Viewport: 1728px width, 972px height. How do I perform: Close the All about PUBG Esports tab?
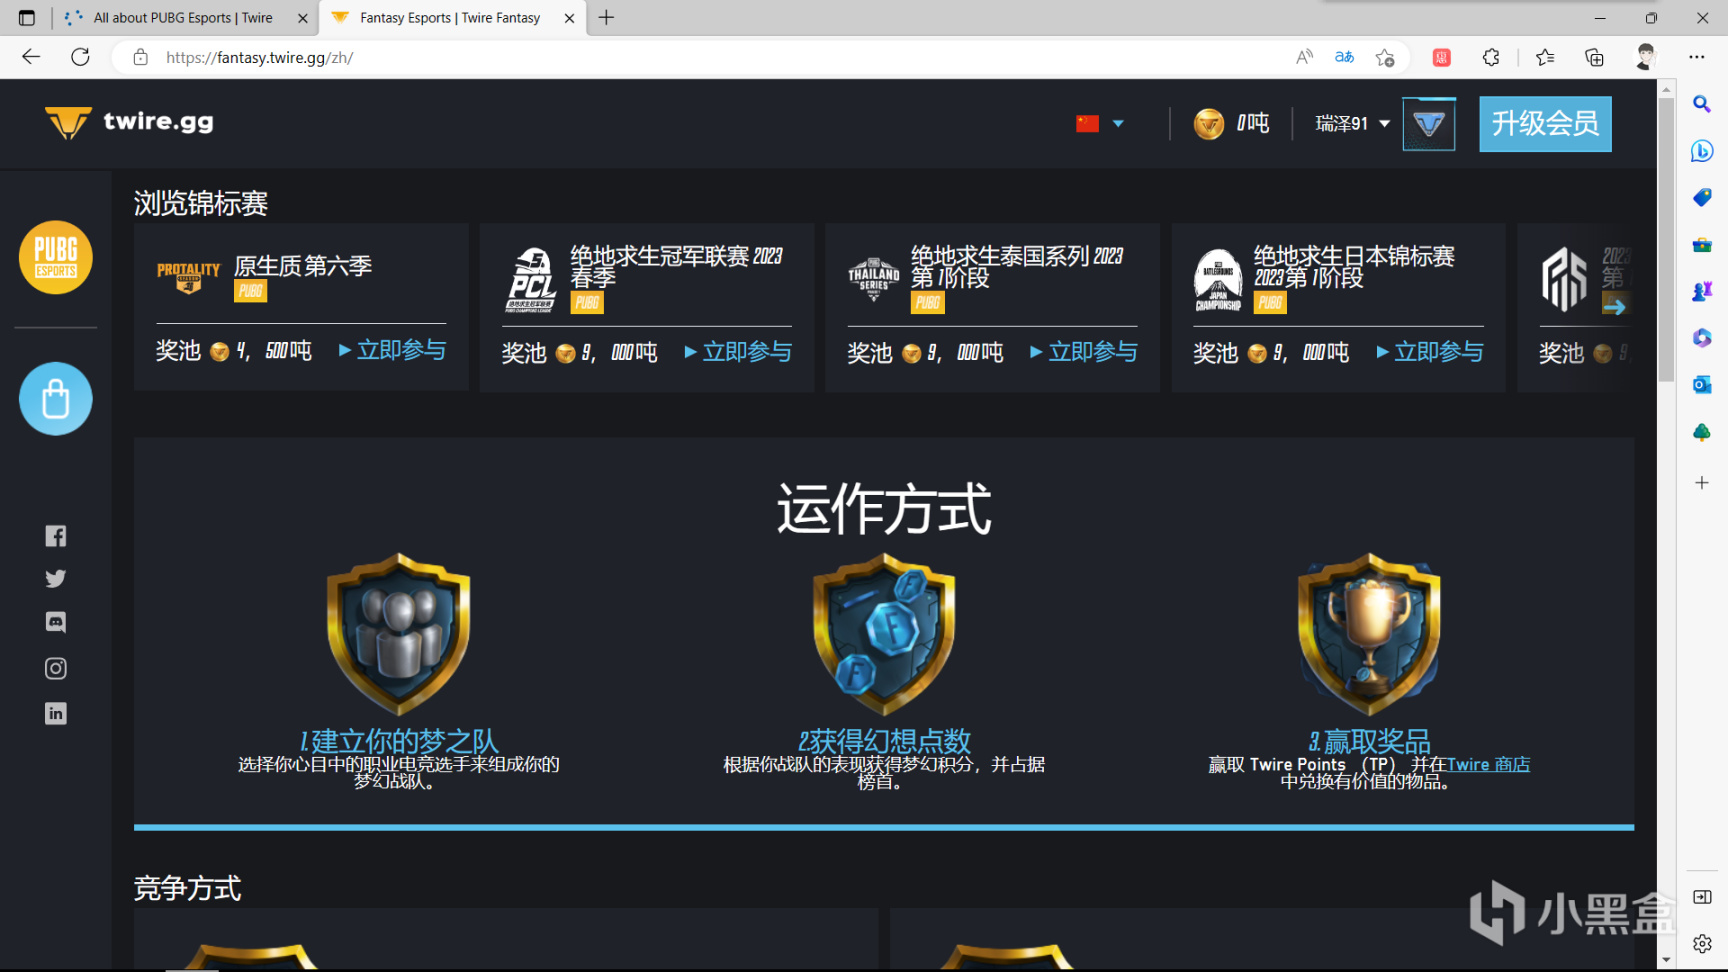pyautogui.click(x=302, y=18)
